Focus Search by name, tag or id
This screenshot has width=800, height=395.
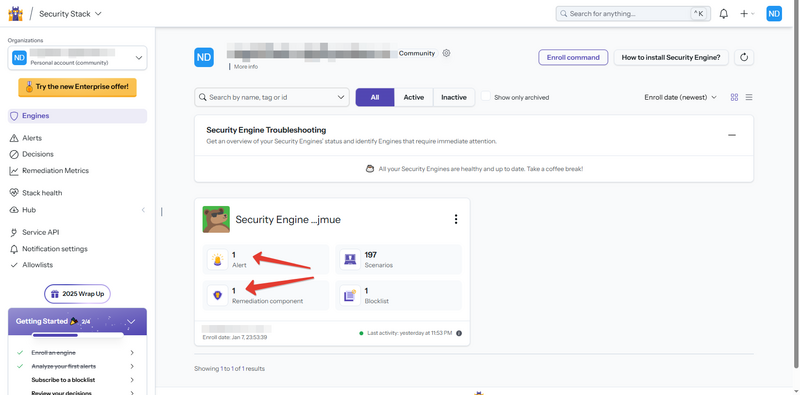pyautogui.click(x=272, y=97)
